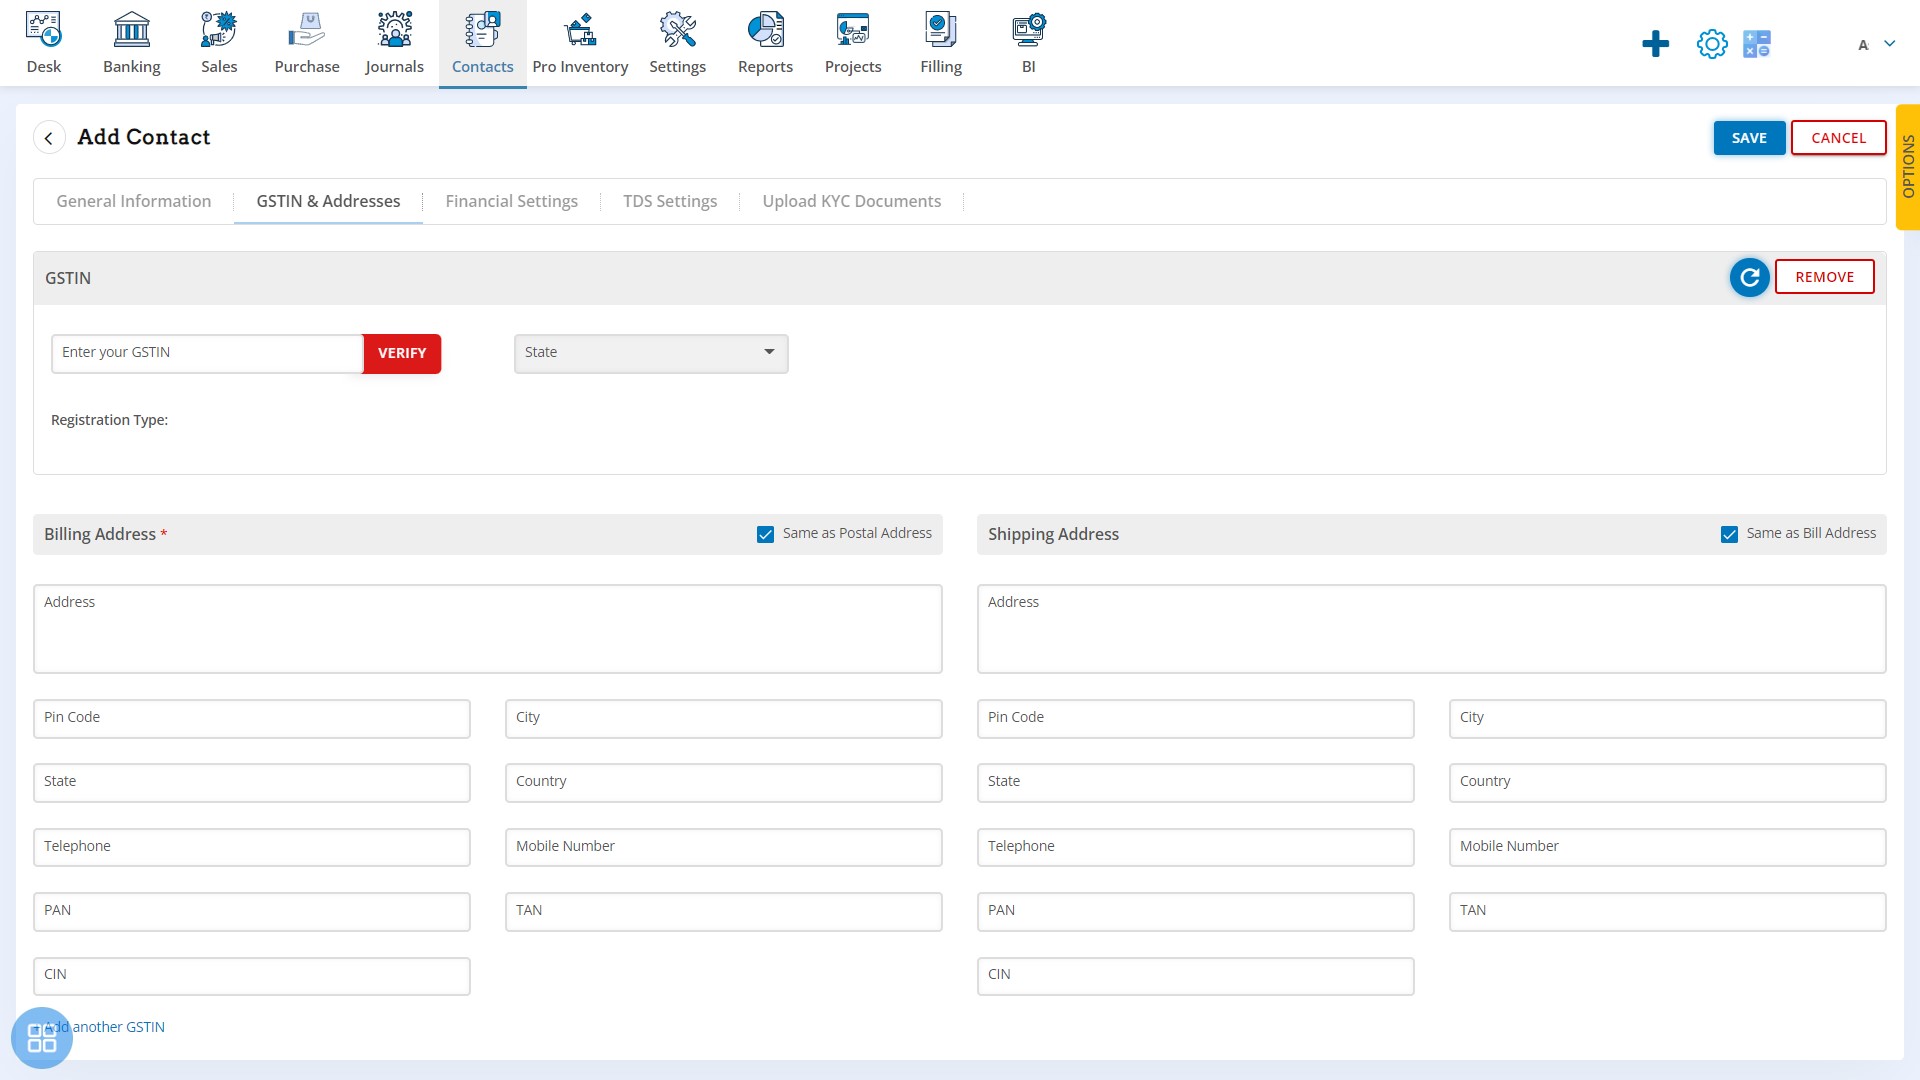Open the calculator icon in header
1920x1080 pixels.
tap(1757, 44)
